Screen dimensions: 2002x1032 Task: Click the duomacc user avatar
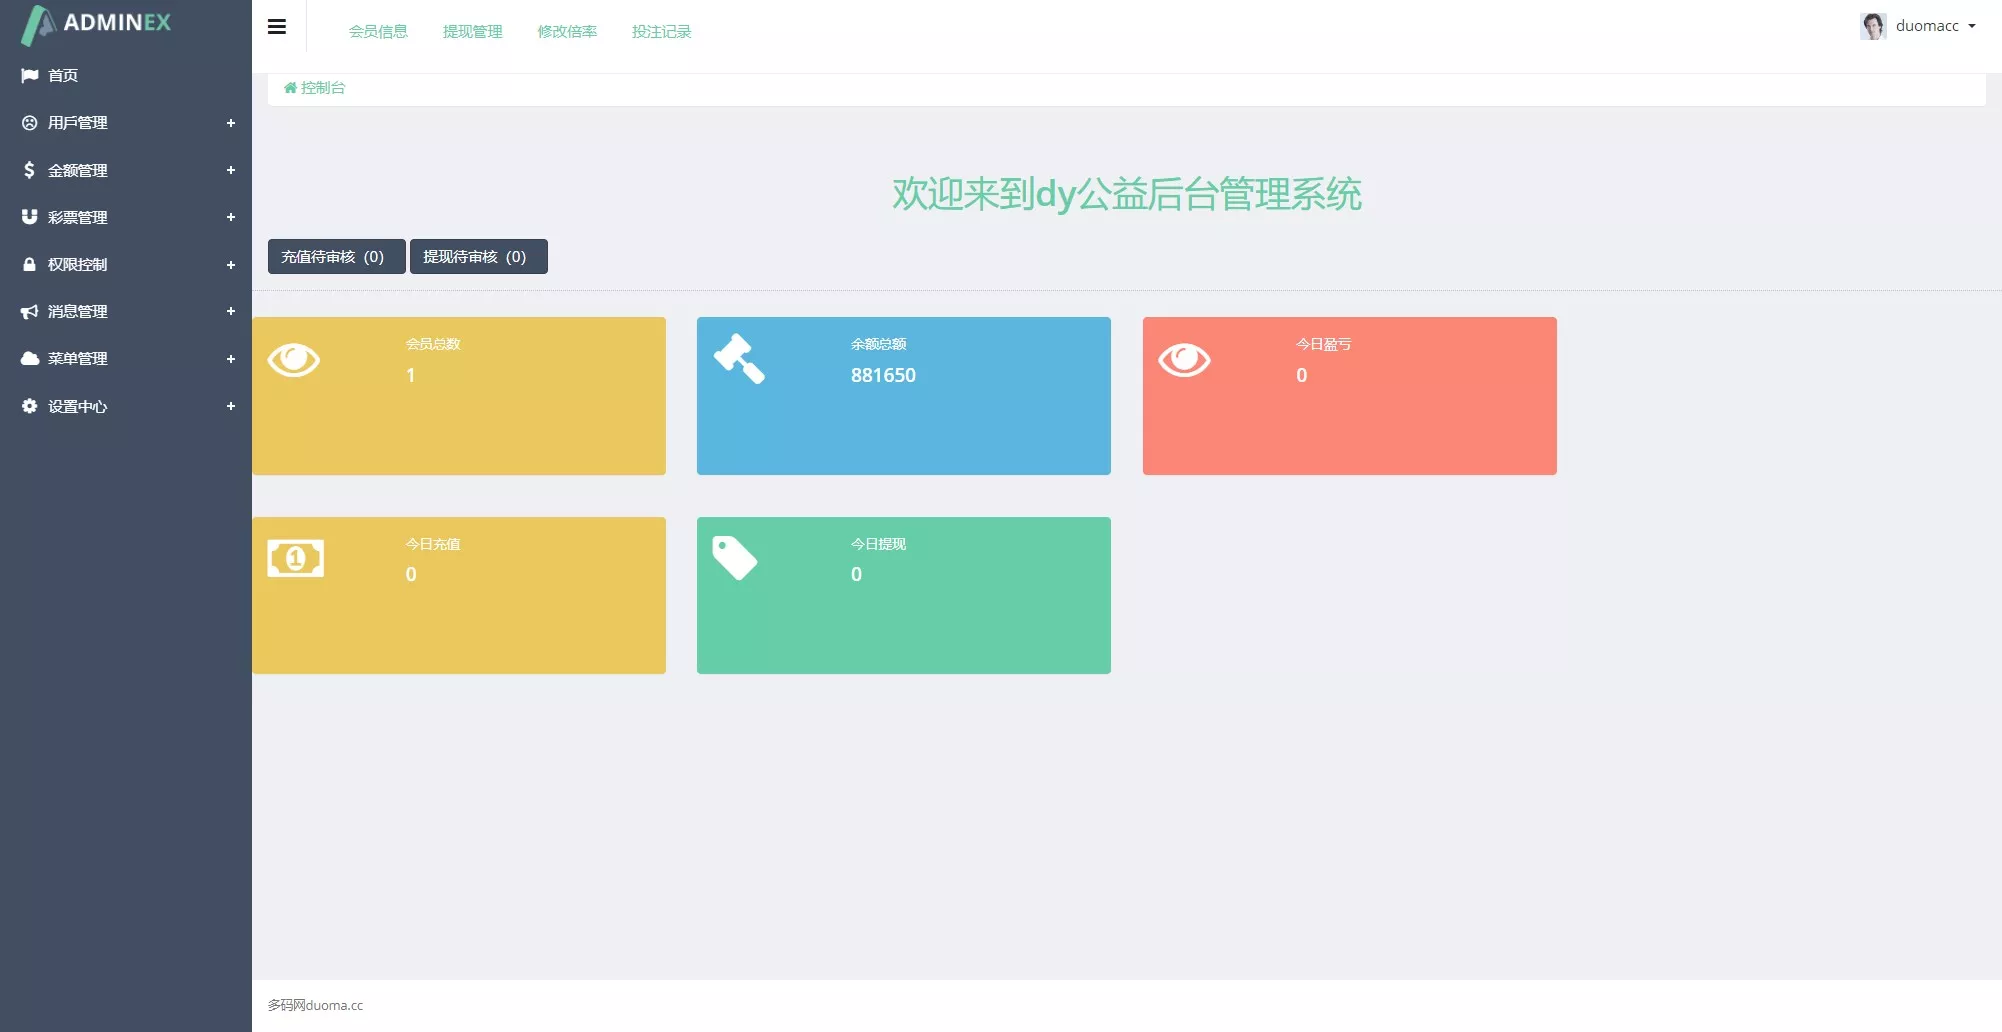pyautogui.click(x=1872, y=26)
